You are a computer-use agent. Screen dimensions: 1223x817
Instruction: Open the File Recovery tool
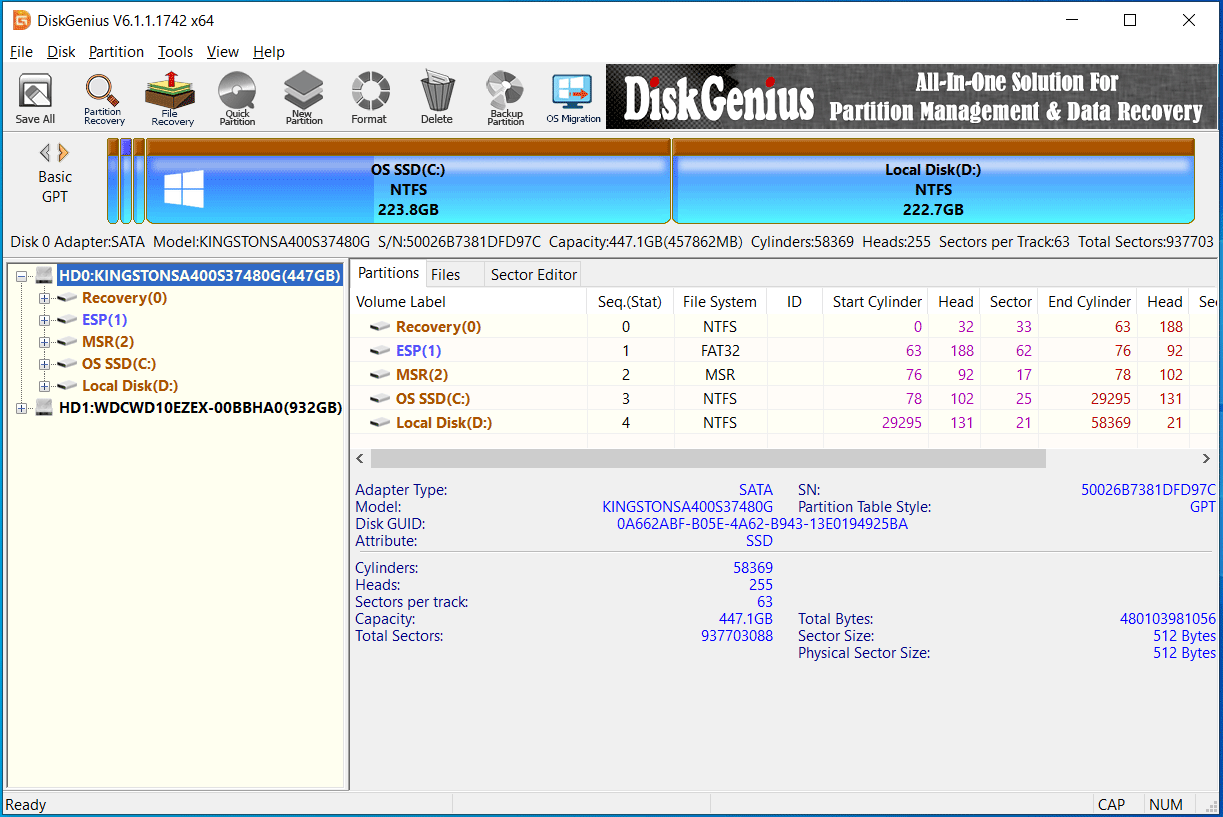[x=170, y=97]
